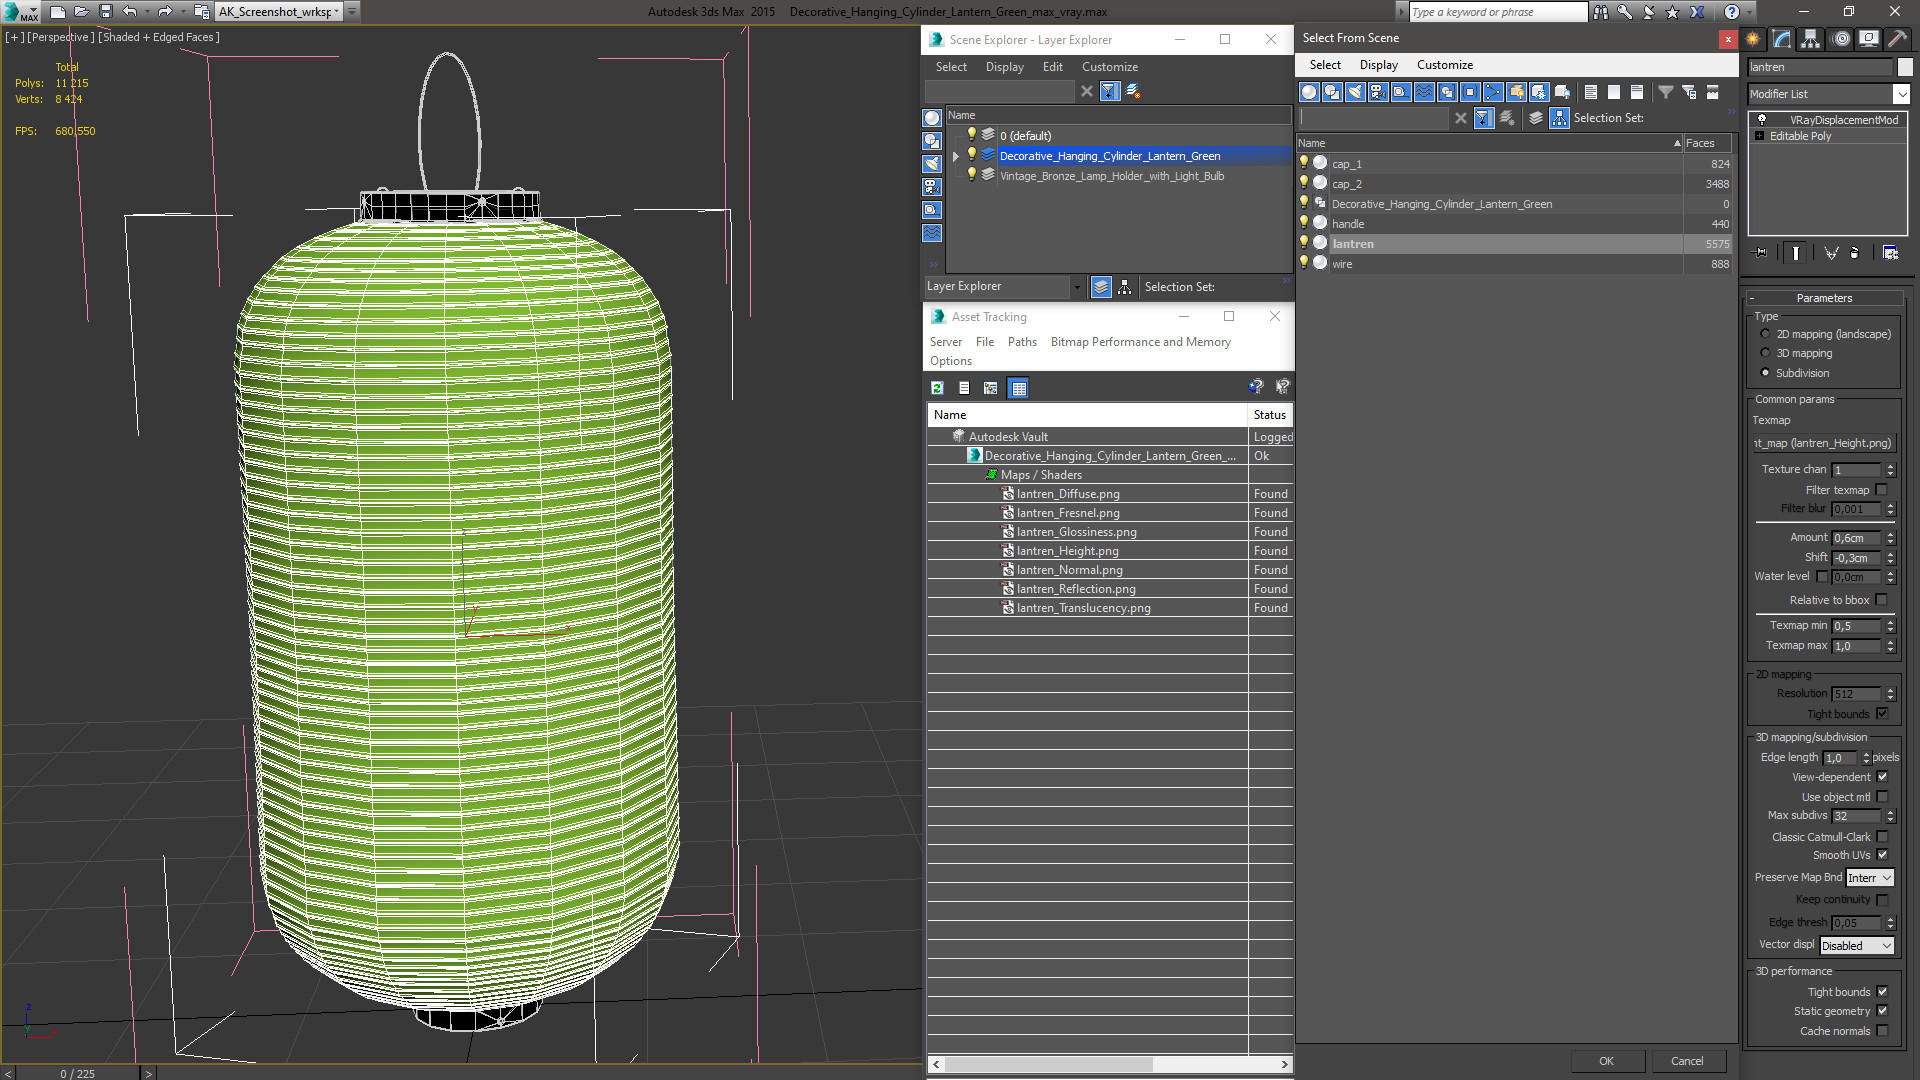This screenshot has width=1920, height=1080.
Task: Click the VRayDisplacementMod modifier icon
Action: (1762, 119)
